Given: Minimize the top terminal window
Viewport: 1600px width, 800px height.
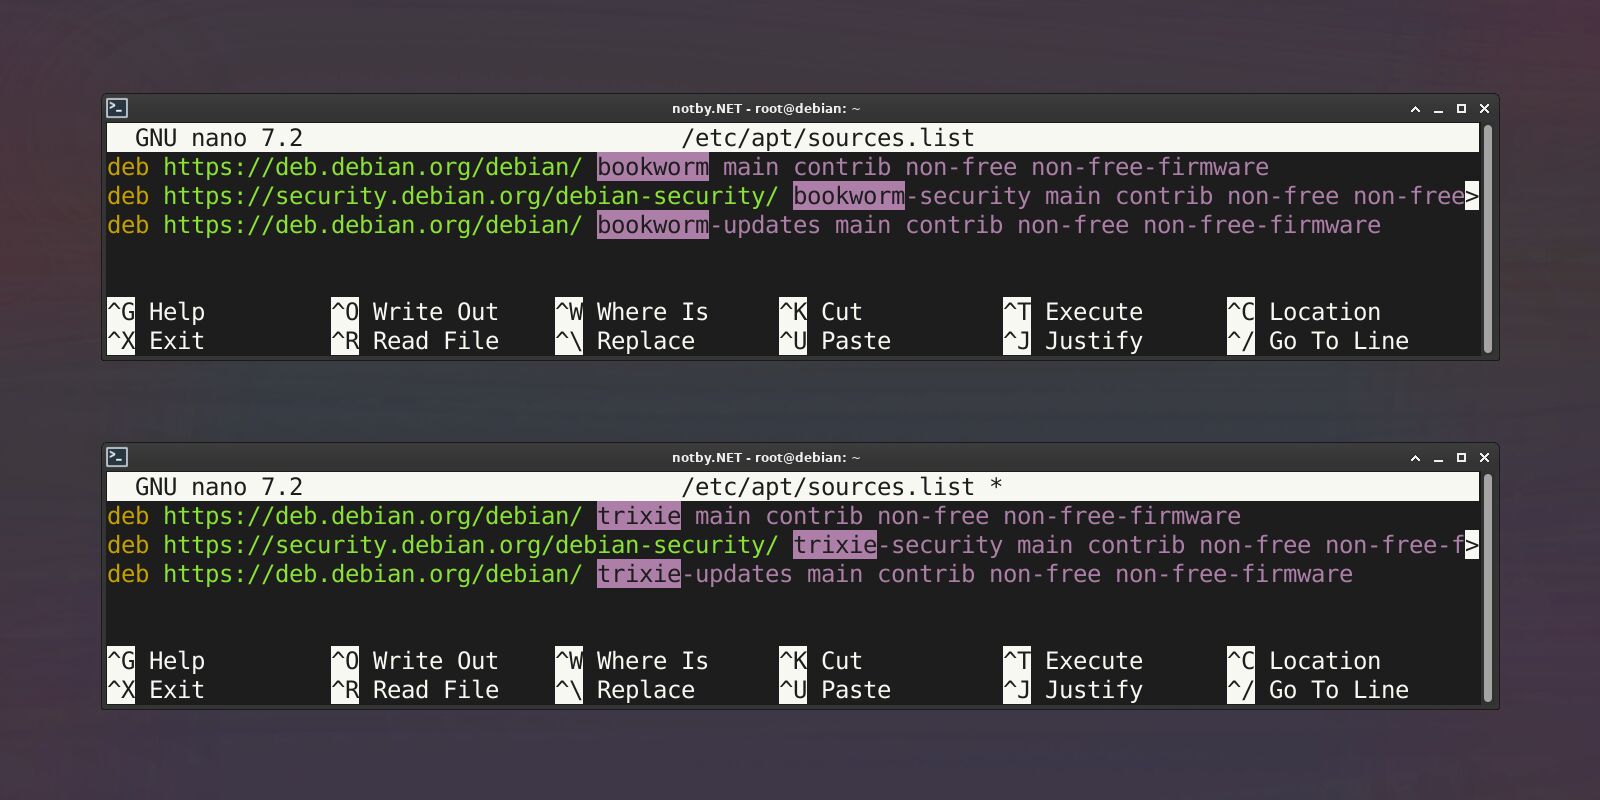Looking at the screenshot, I should [1438, 109].
